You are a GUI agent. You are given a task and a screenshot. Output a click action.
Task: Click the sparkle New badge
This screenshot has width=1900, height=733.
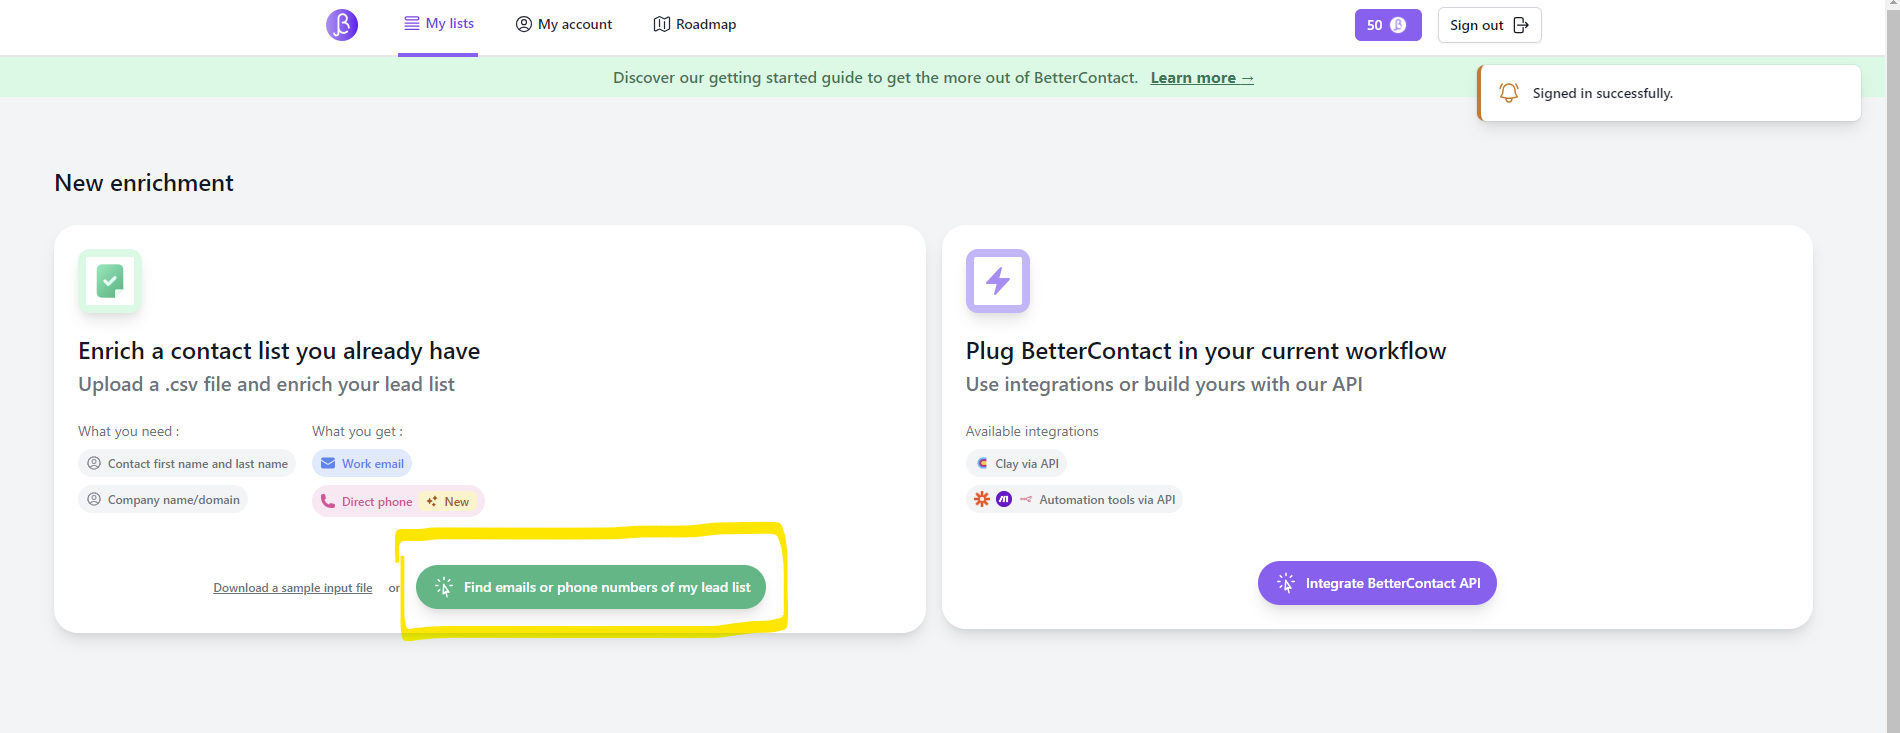(448, 502)
